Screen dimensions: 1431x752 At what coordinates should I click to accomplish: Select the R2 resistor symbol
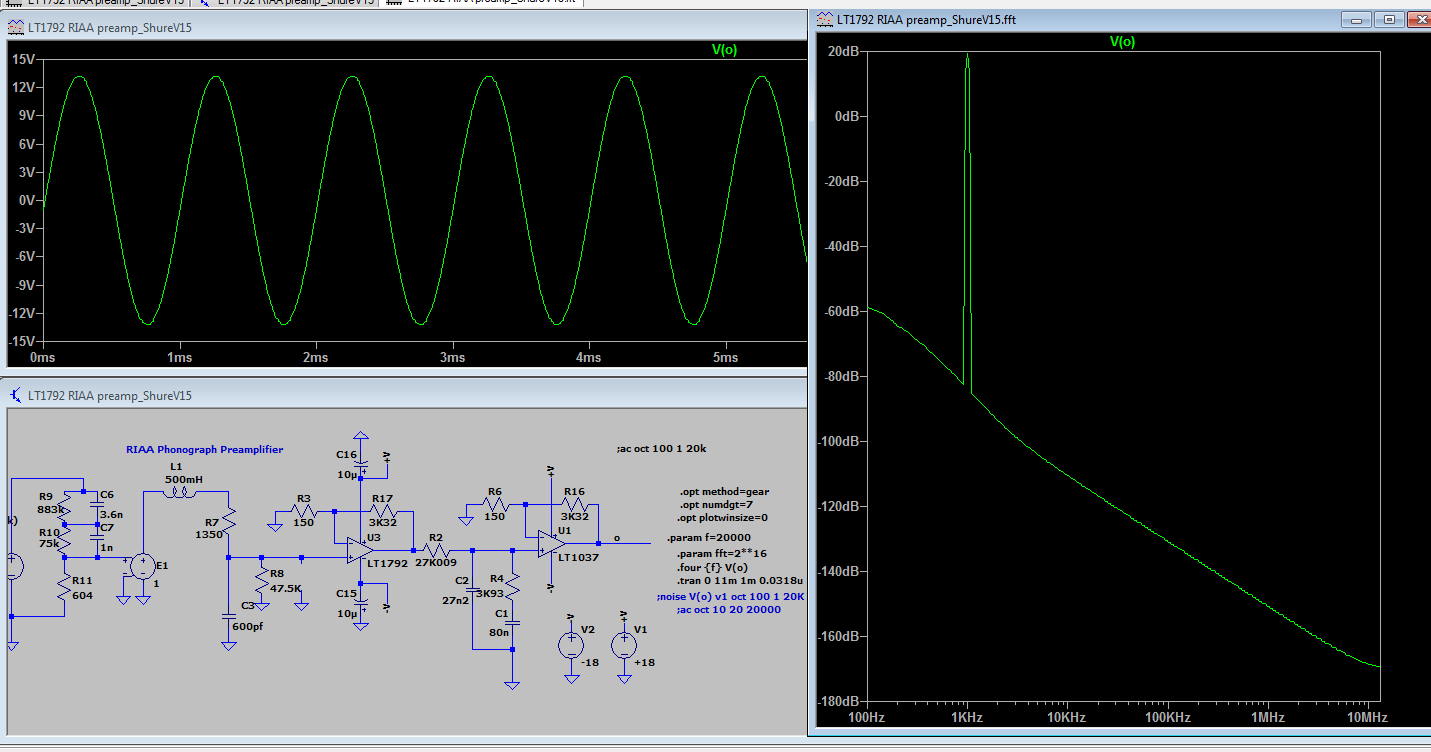point(436,550)
